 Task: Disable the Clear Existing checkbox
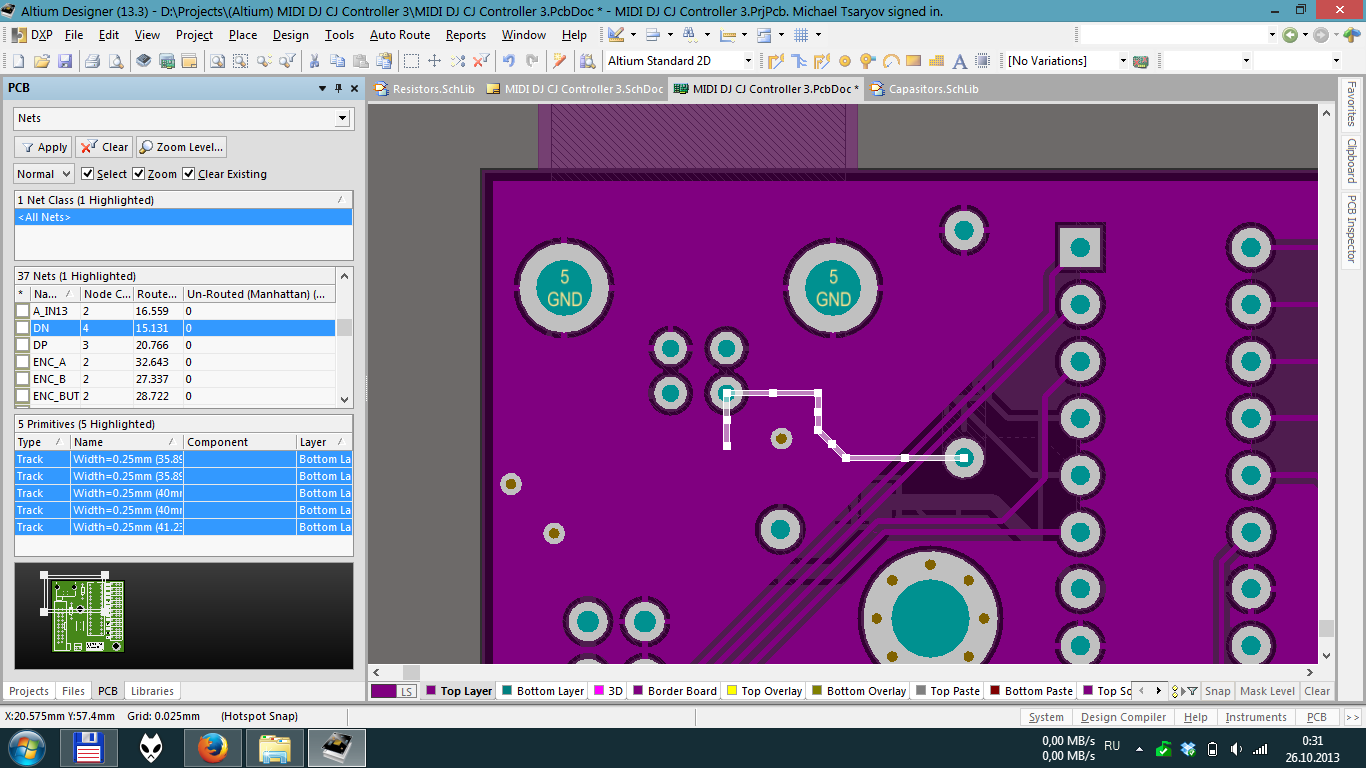pos(189,174)
